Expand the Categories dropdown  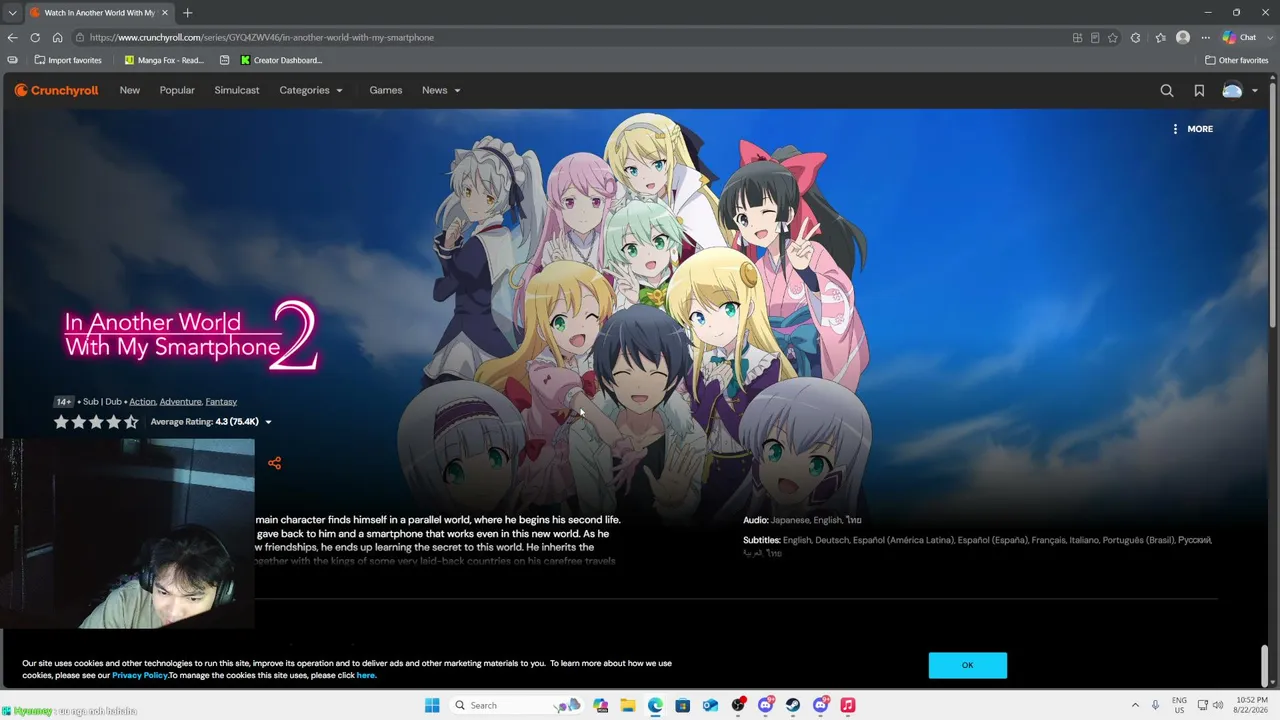point(311,90)
